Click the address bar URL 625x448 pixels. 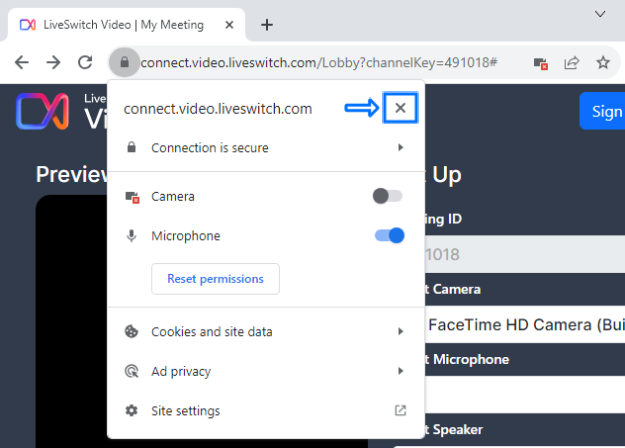tap(319, 63)
